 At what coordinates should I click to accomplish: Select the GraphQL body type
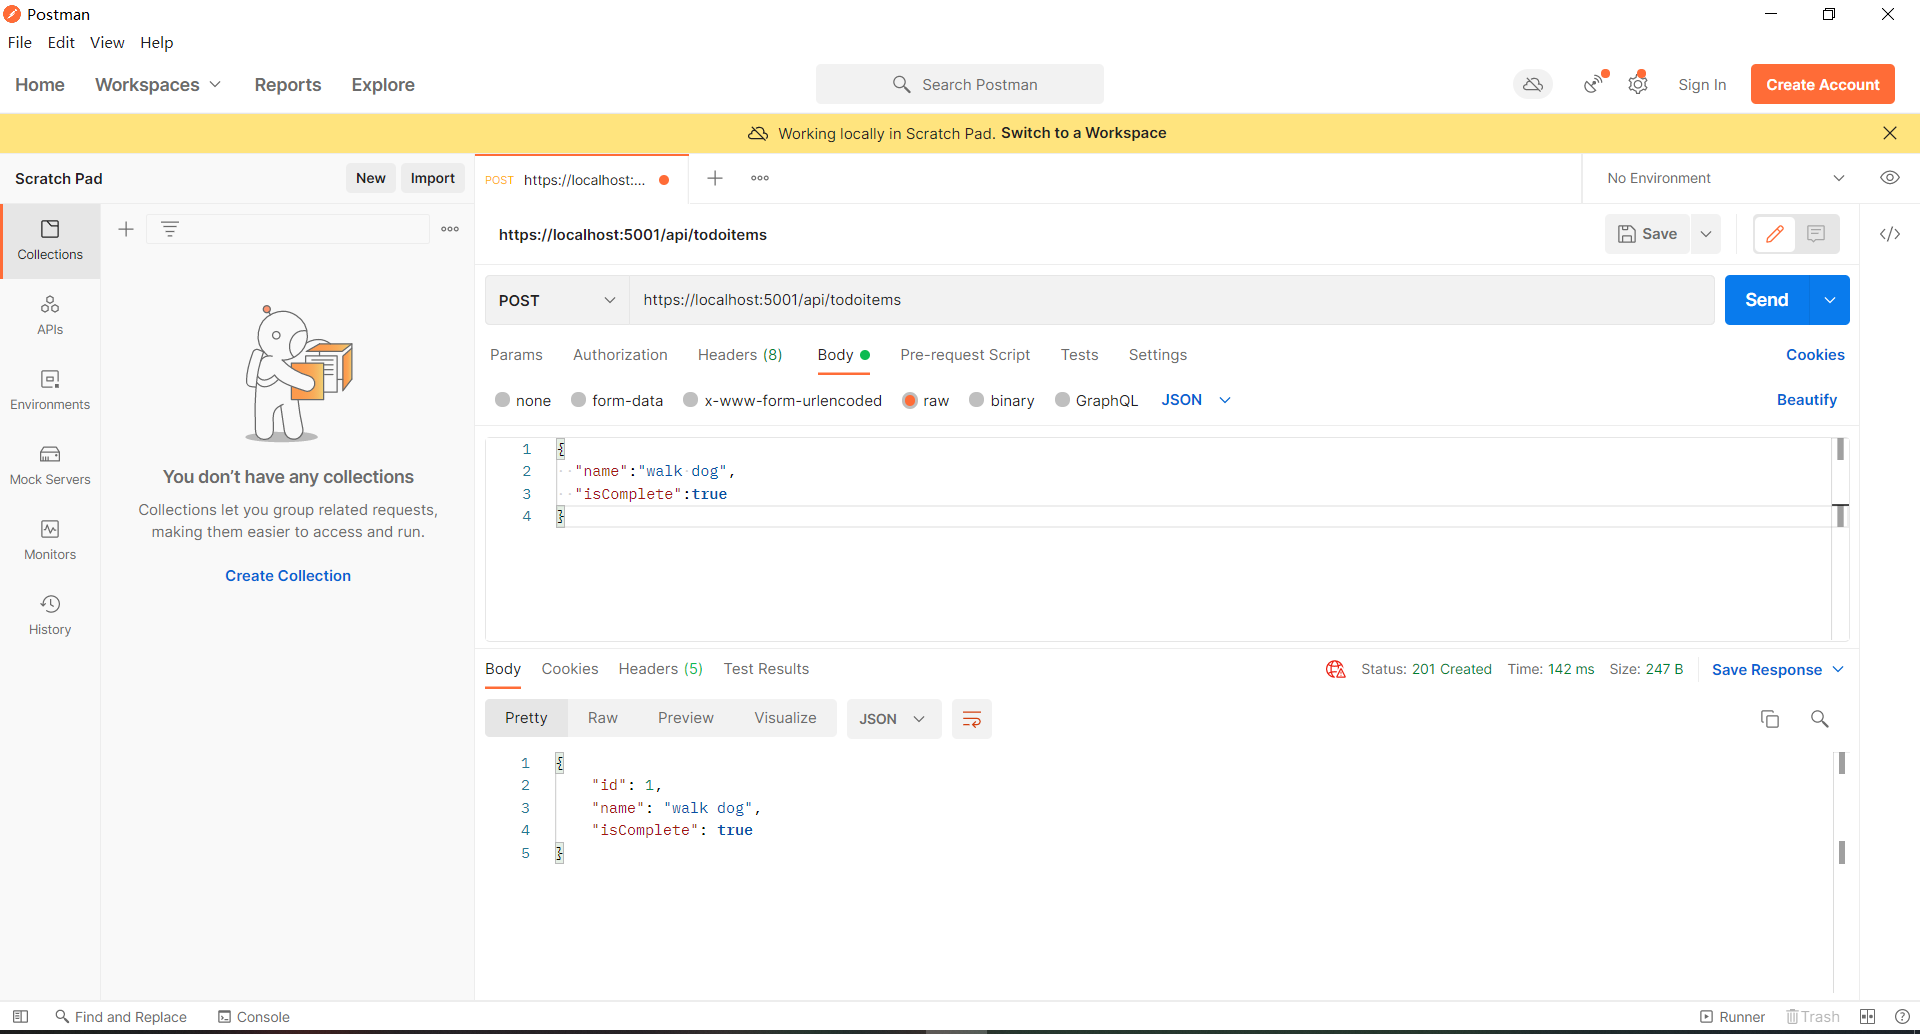[1096, 400]
